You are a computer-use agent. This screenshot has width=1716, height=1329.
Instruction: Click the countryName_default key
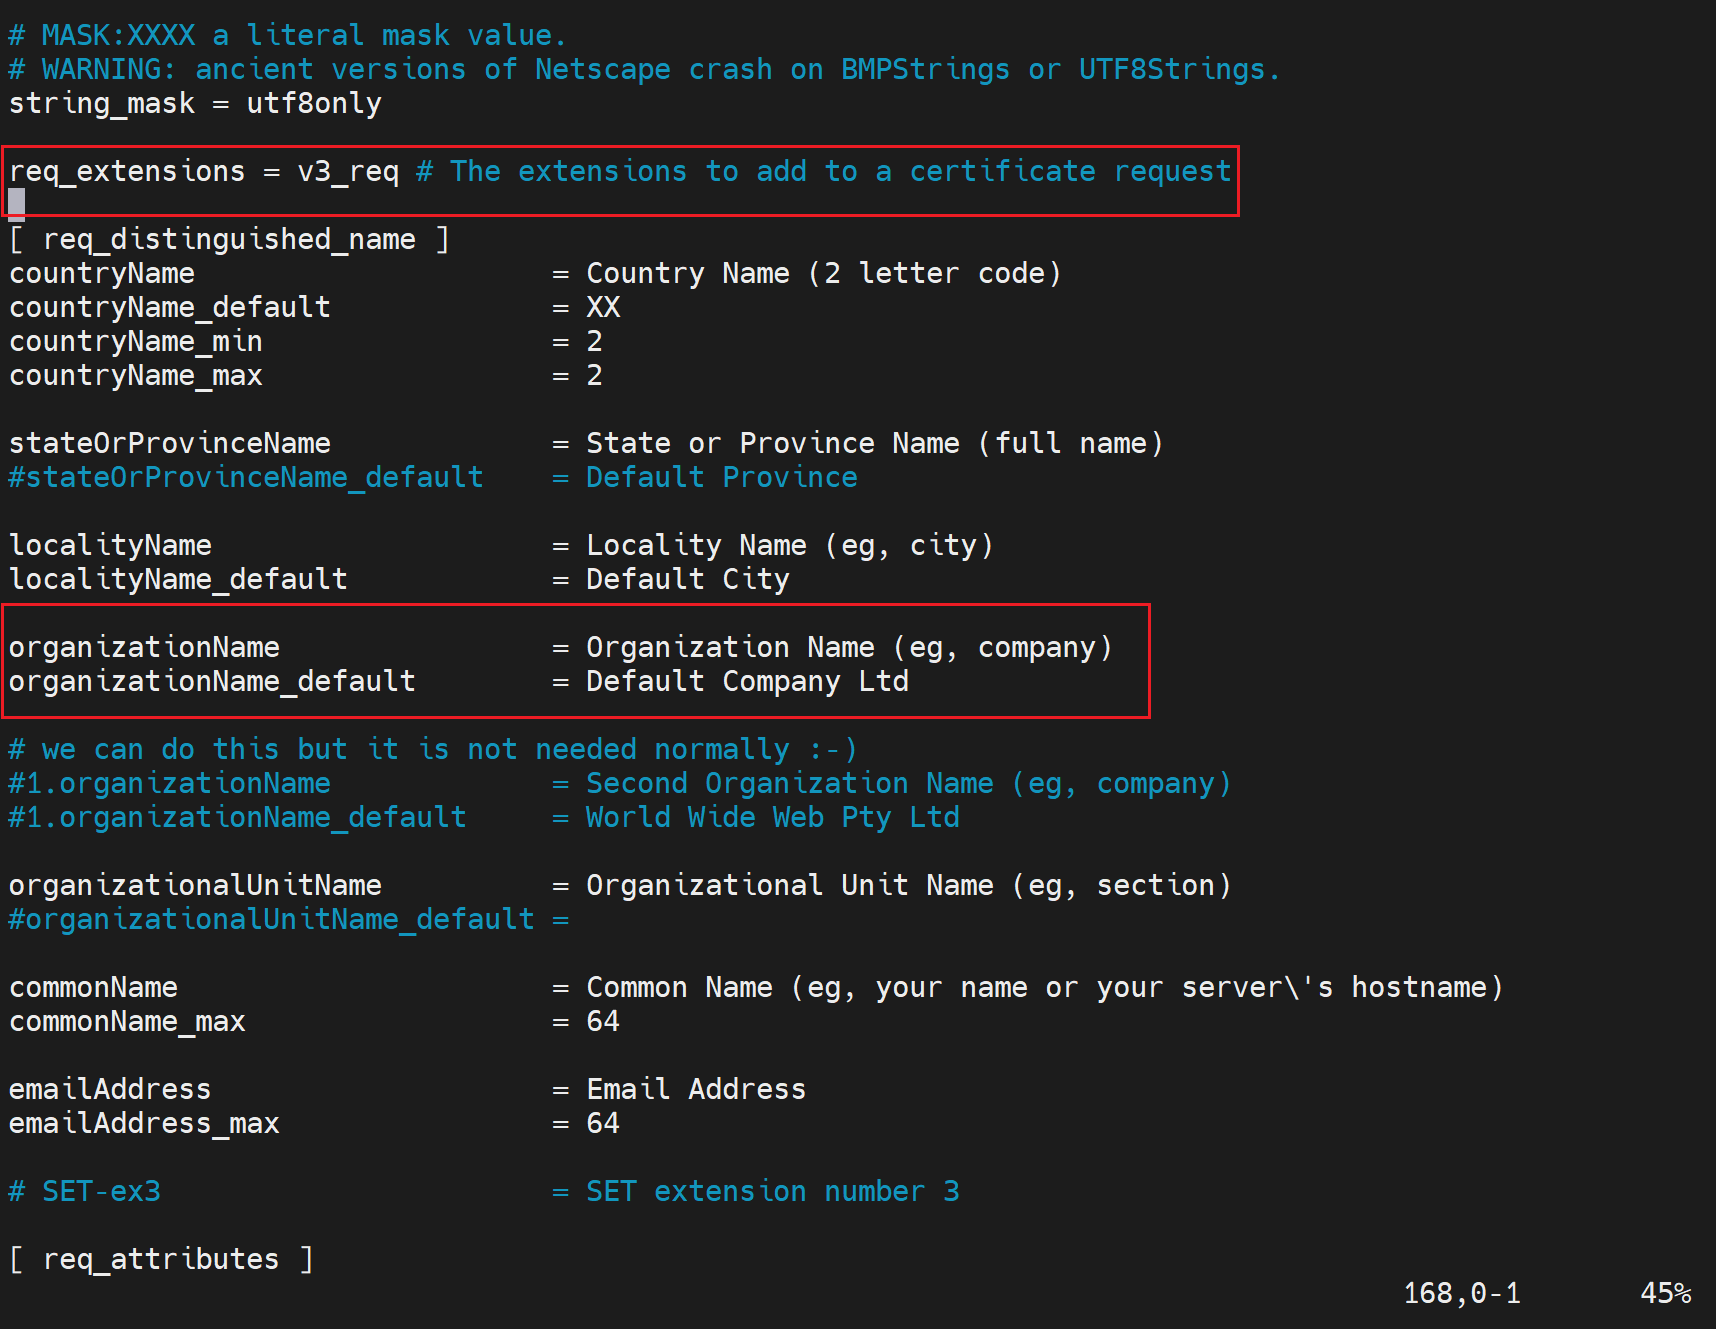point(170,308)
